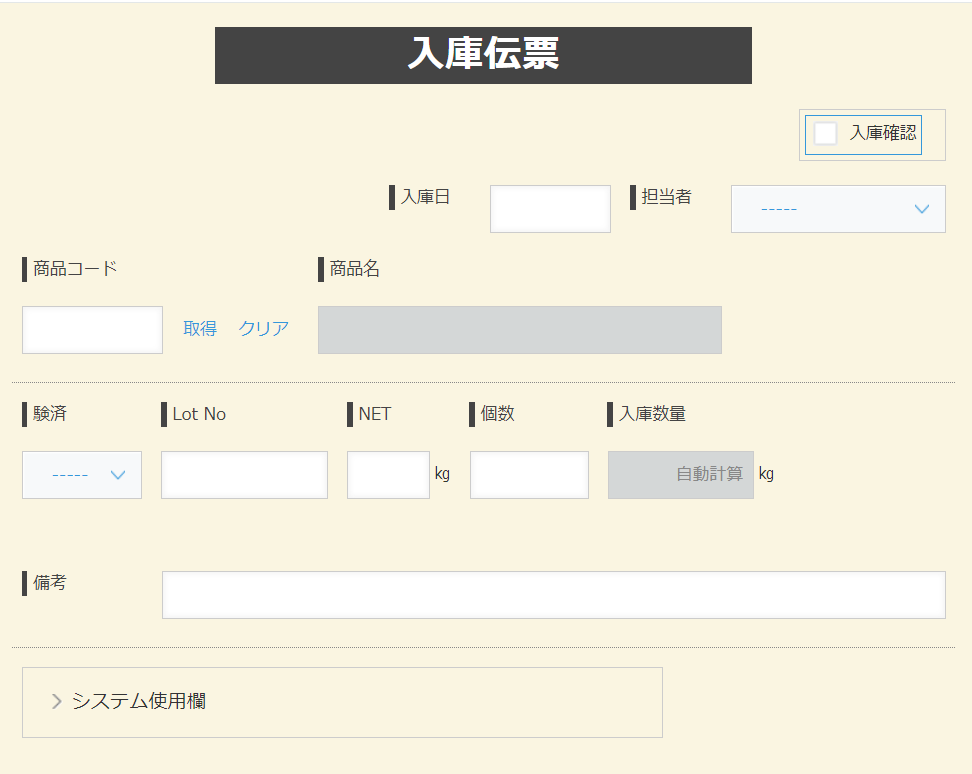Click the 入庫日 date input field
Viewport: 972px width, 774px height.
[x=550, y=209]
